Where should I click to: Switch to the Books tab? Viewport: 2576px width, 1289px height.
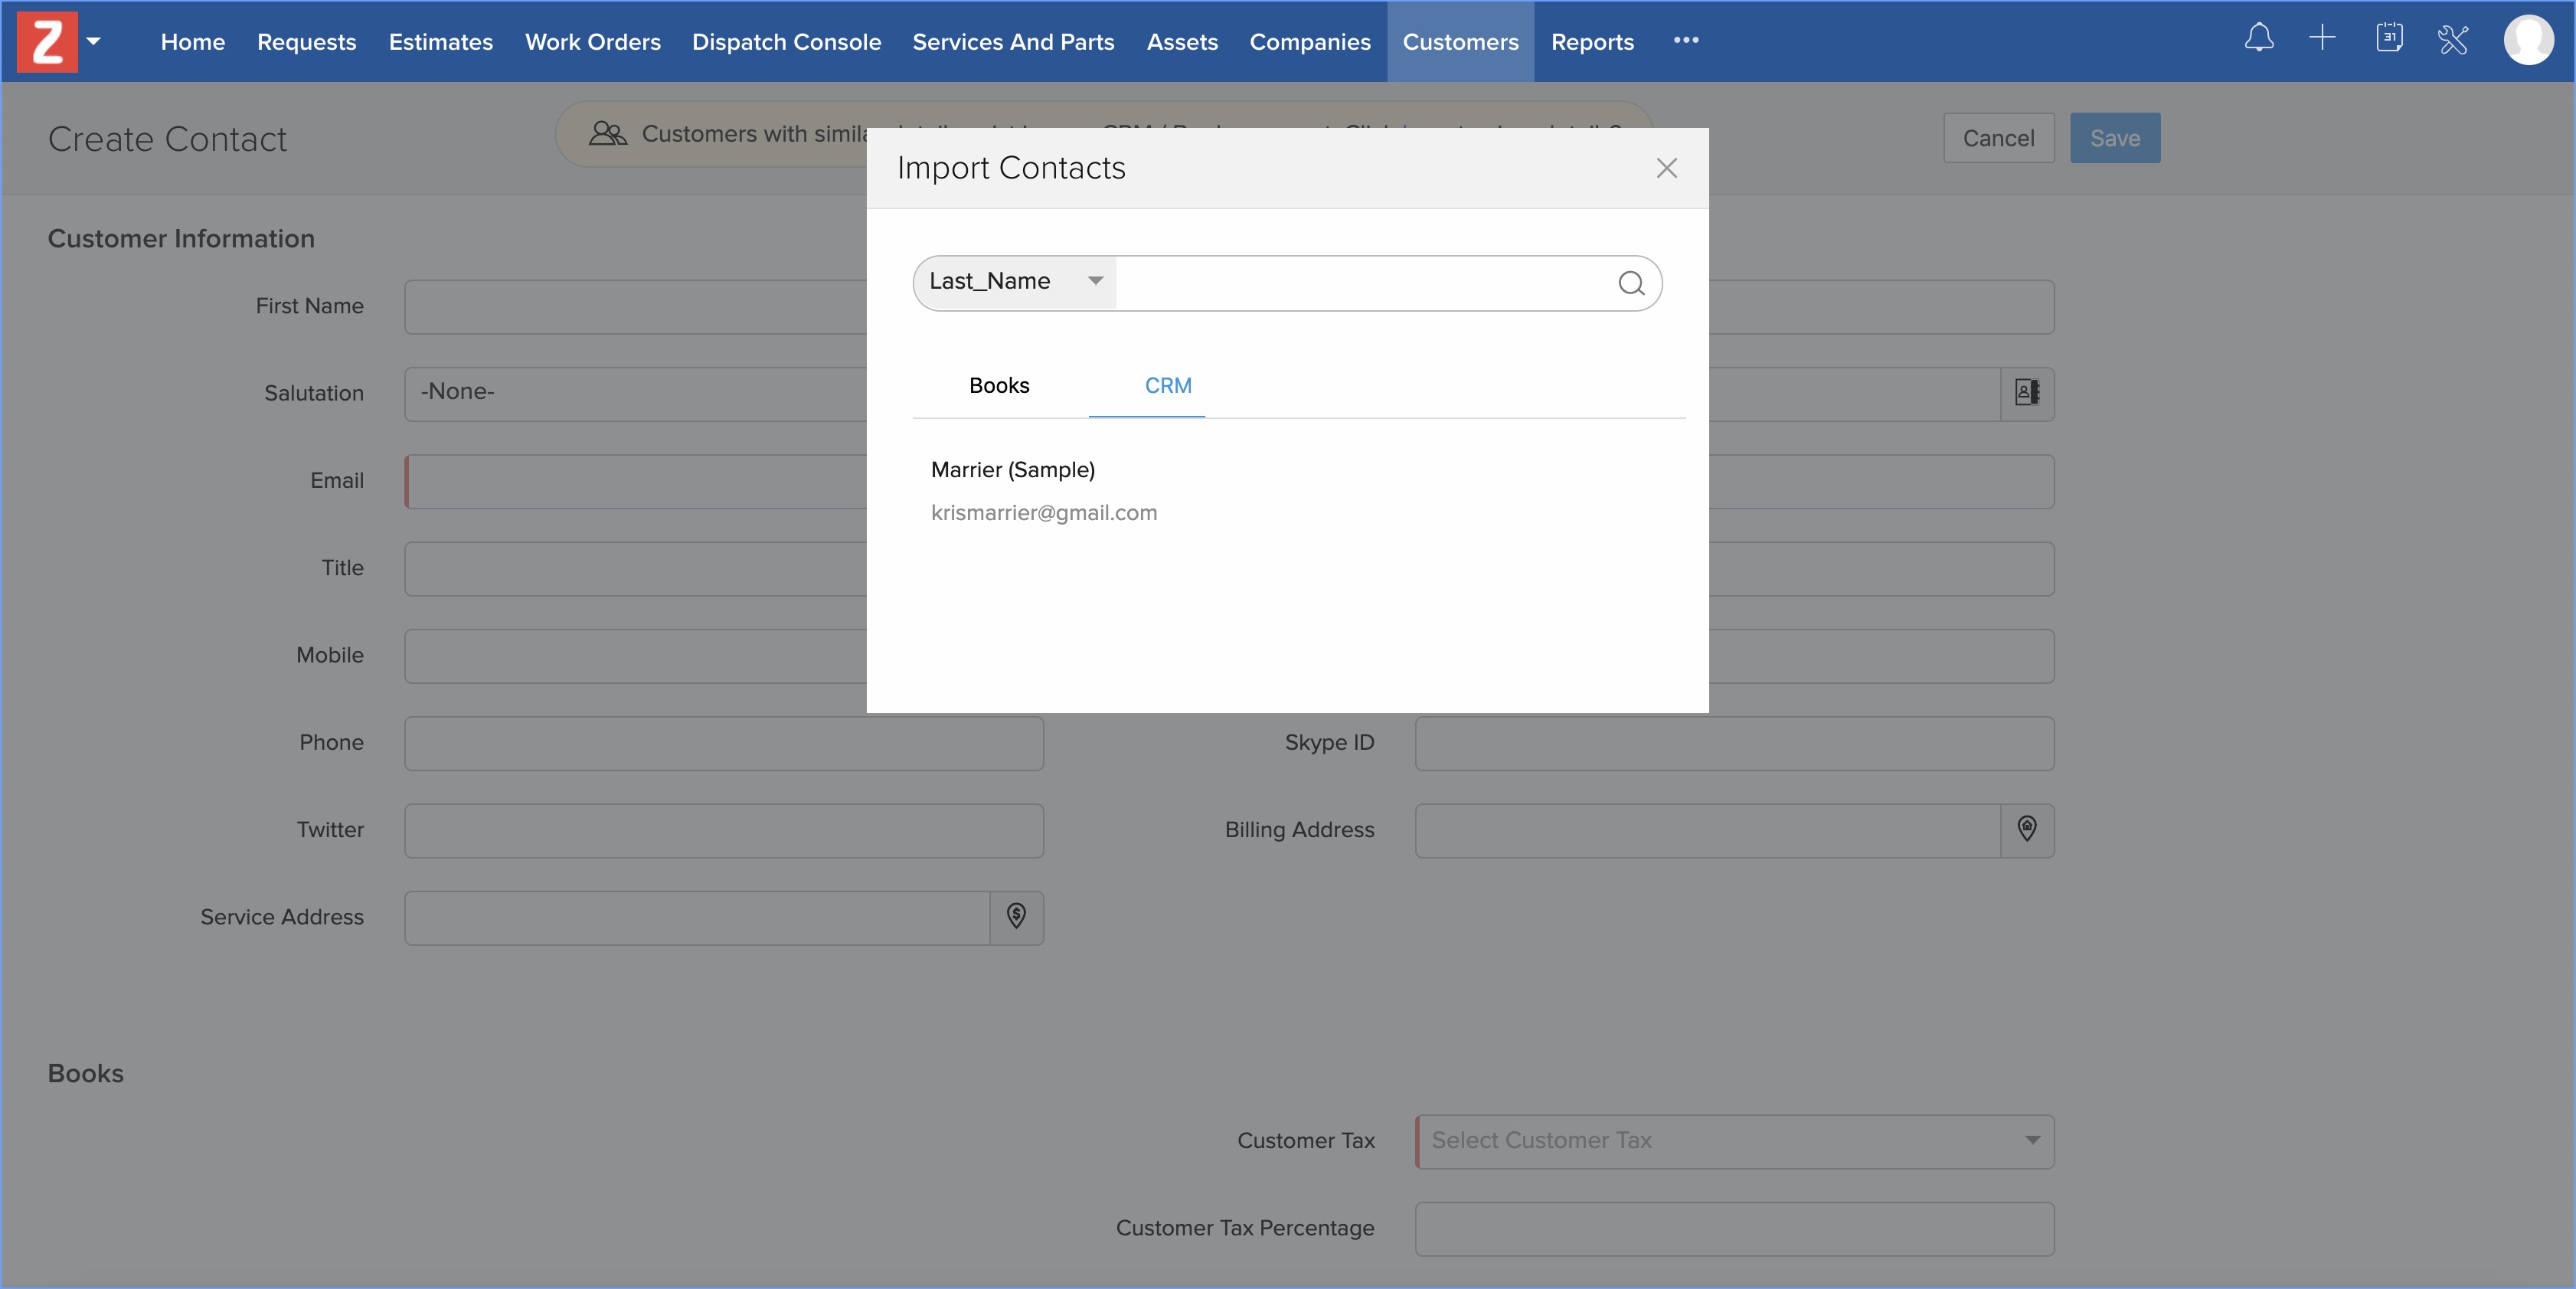pyautogui.click(x=998, y=386)
